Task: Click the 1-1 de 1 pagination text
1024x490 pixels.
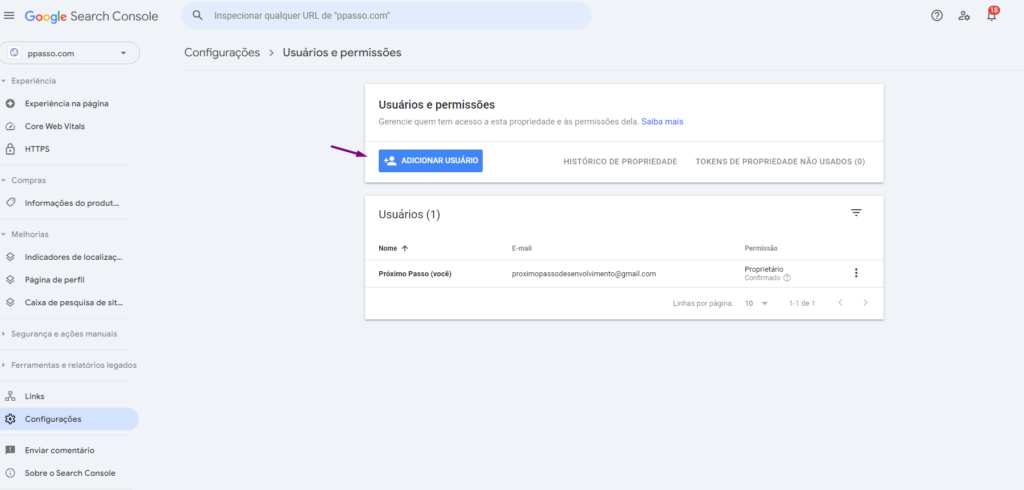Action: click(x=801, y=303)
